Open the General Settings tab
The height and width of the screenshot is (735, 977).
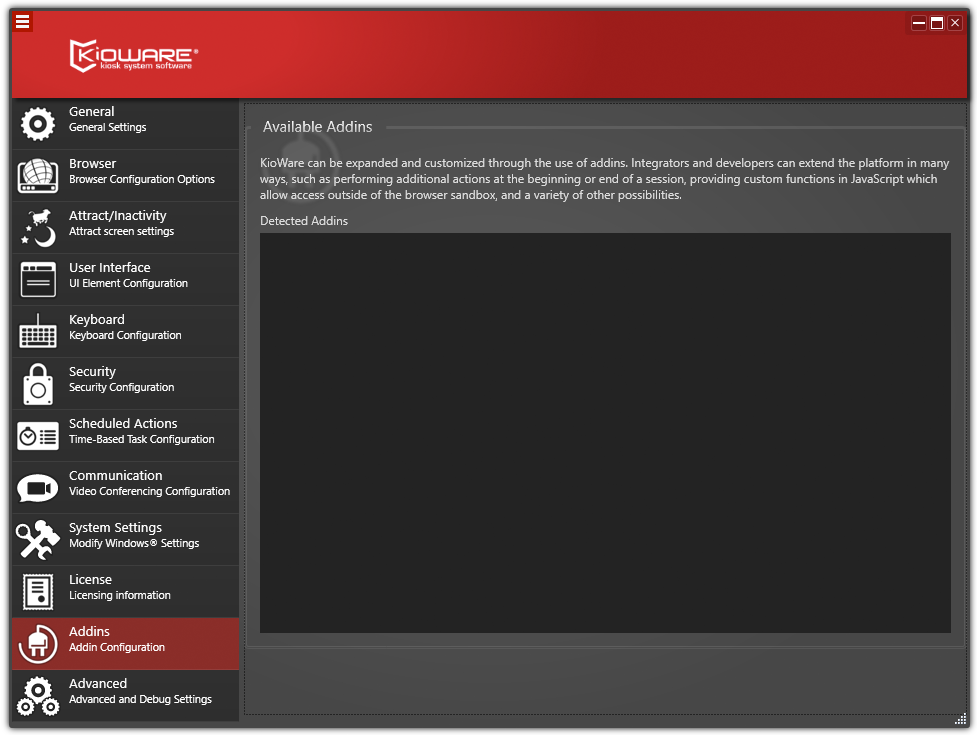(125, 123)
